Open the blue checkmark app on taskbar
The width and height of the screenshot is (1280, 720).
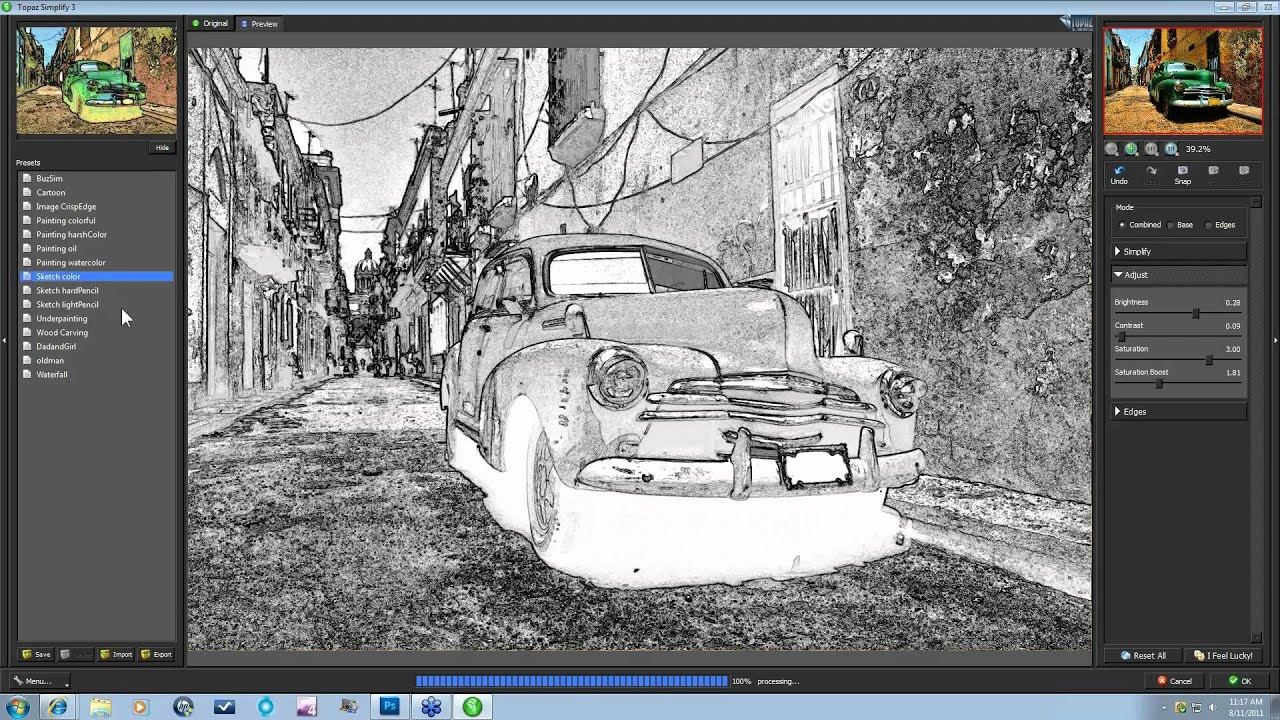click(x=224, y=707)
